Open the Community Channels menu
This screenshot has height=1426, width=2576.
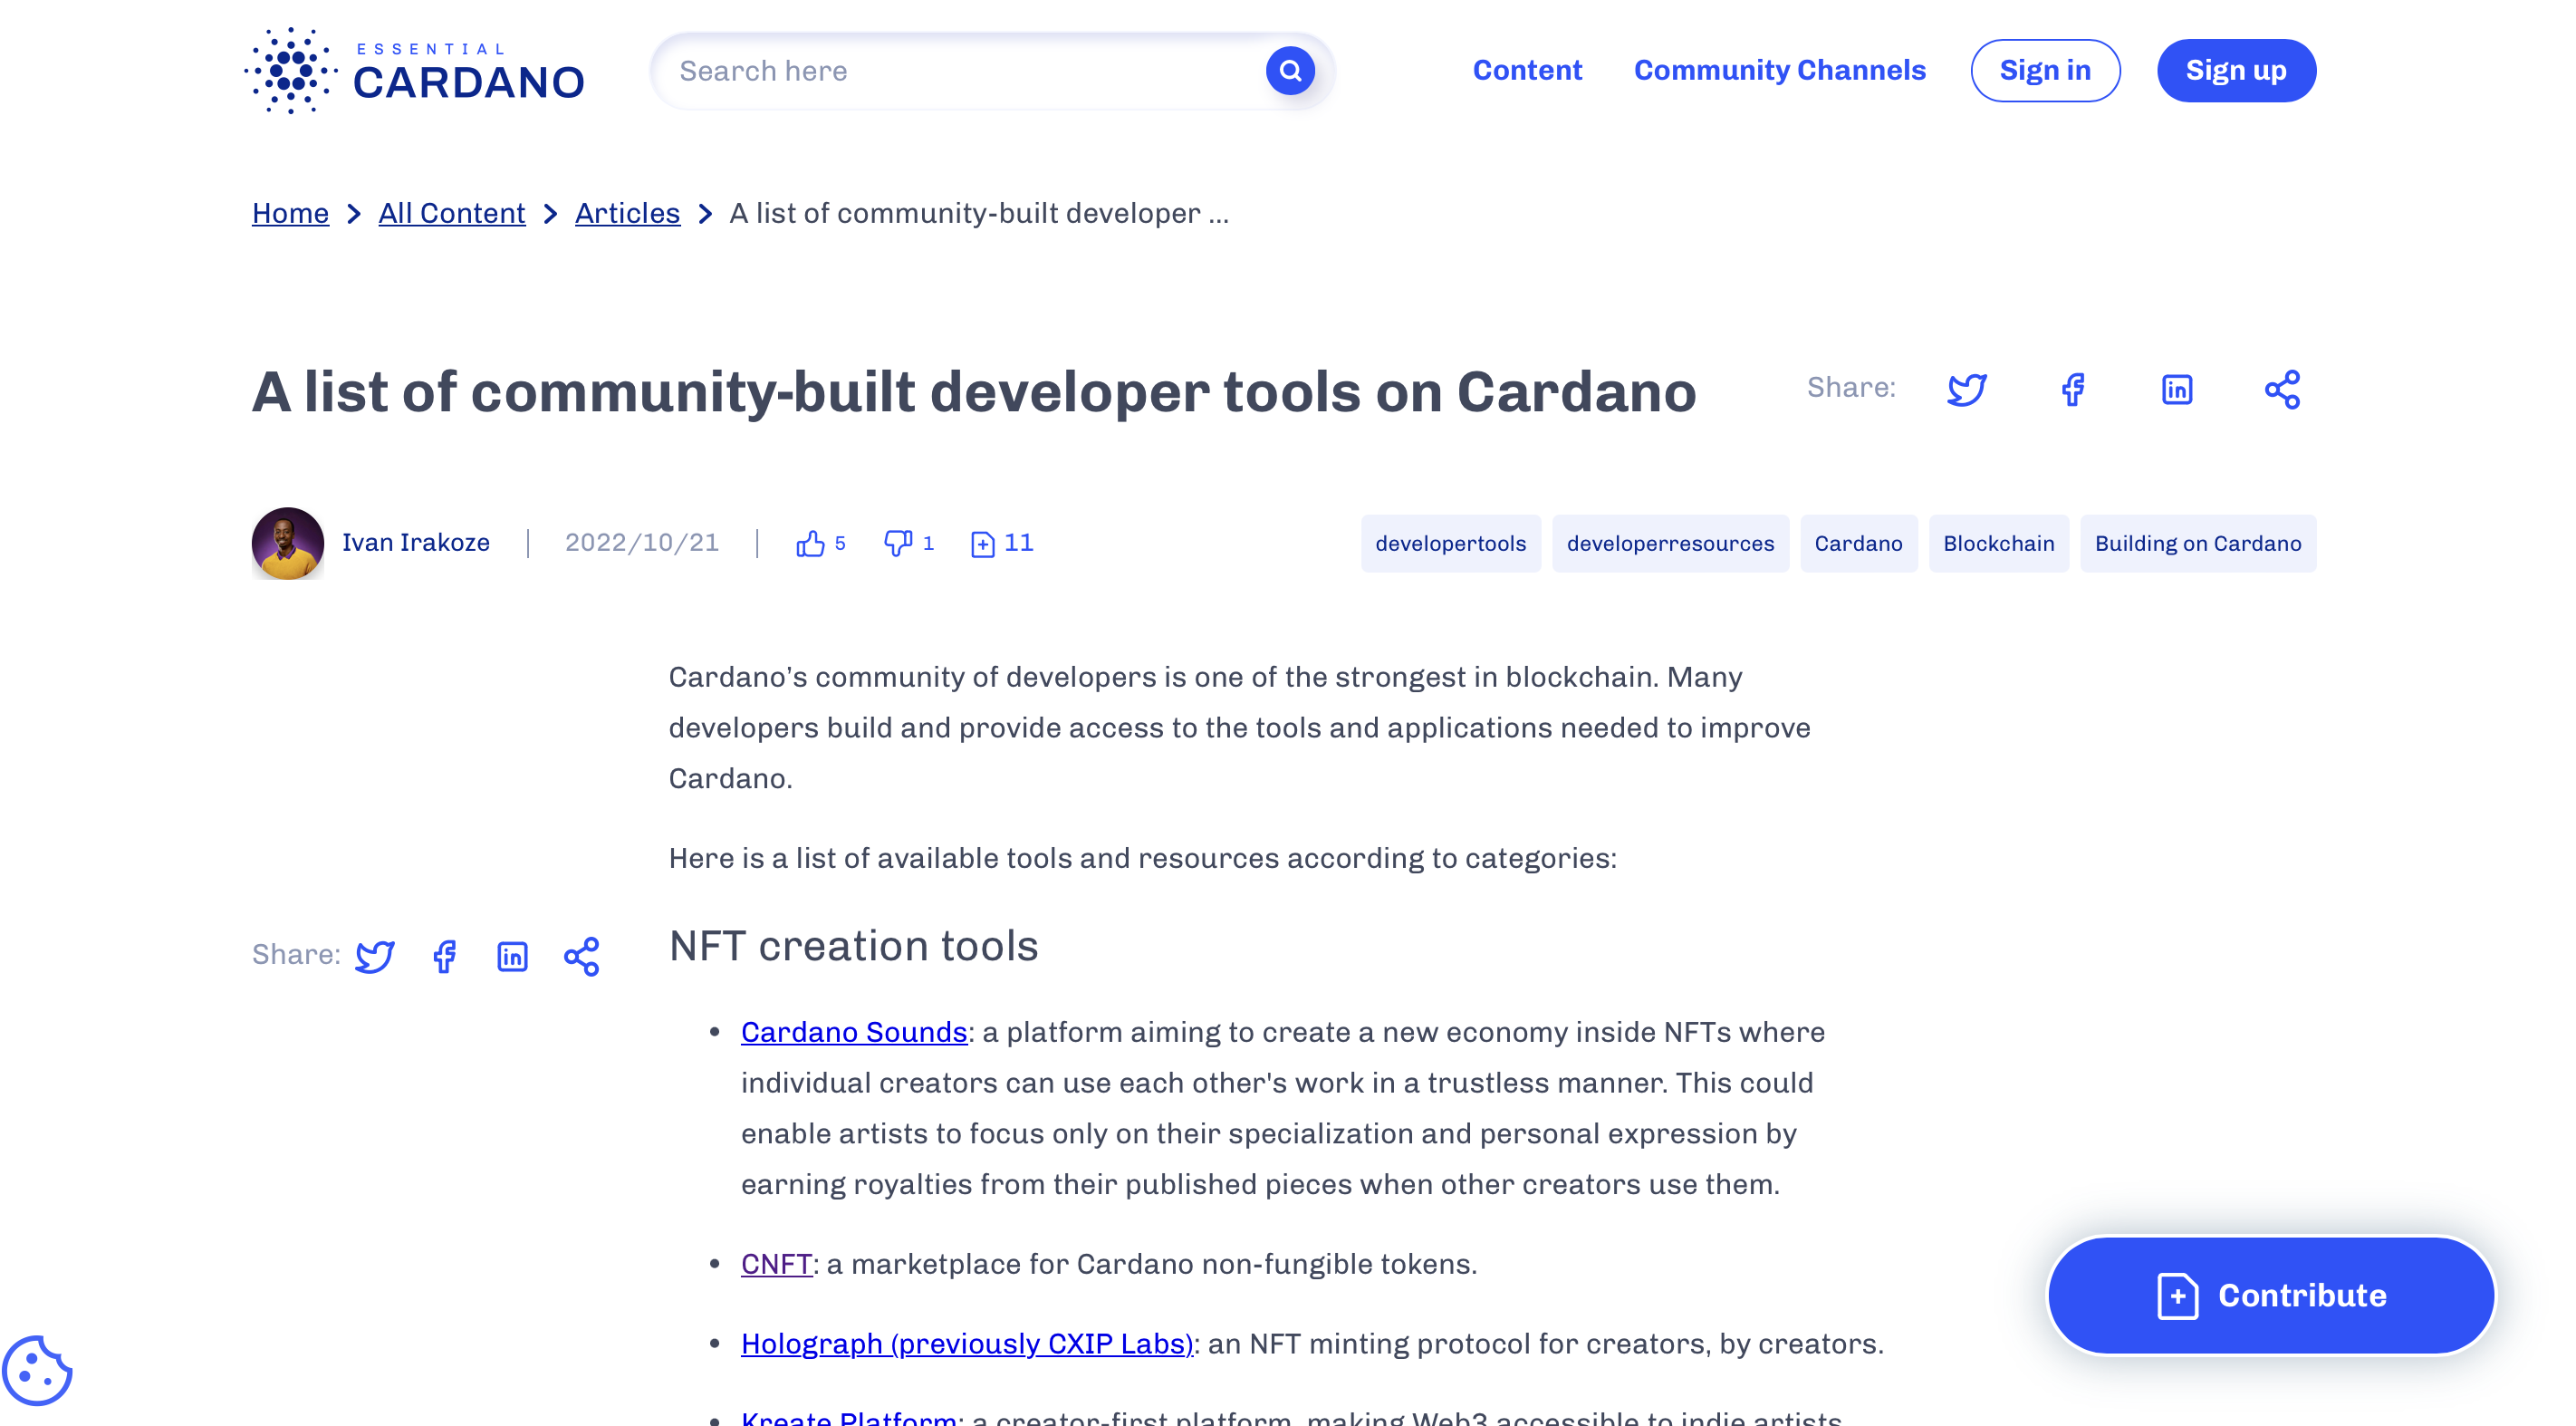[x=1780, y=70]
